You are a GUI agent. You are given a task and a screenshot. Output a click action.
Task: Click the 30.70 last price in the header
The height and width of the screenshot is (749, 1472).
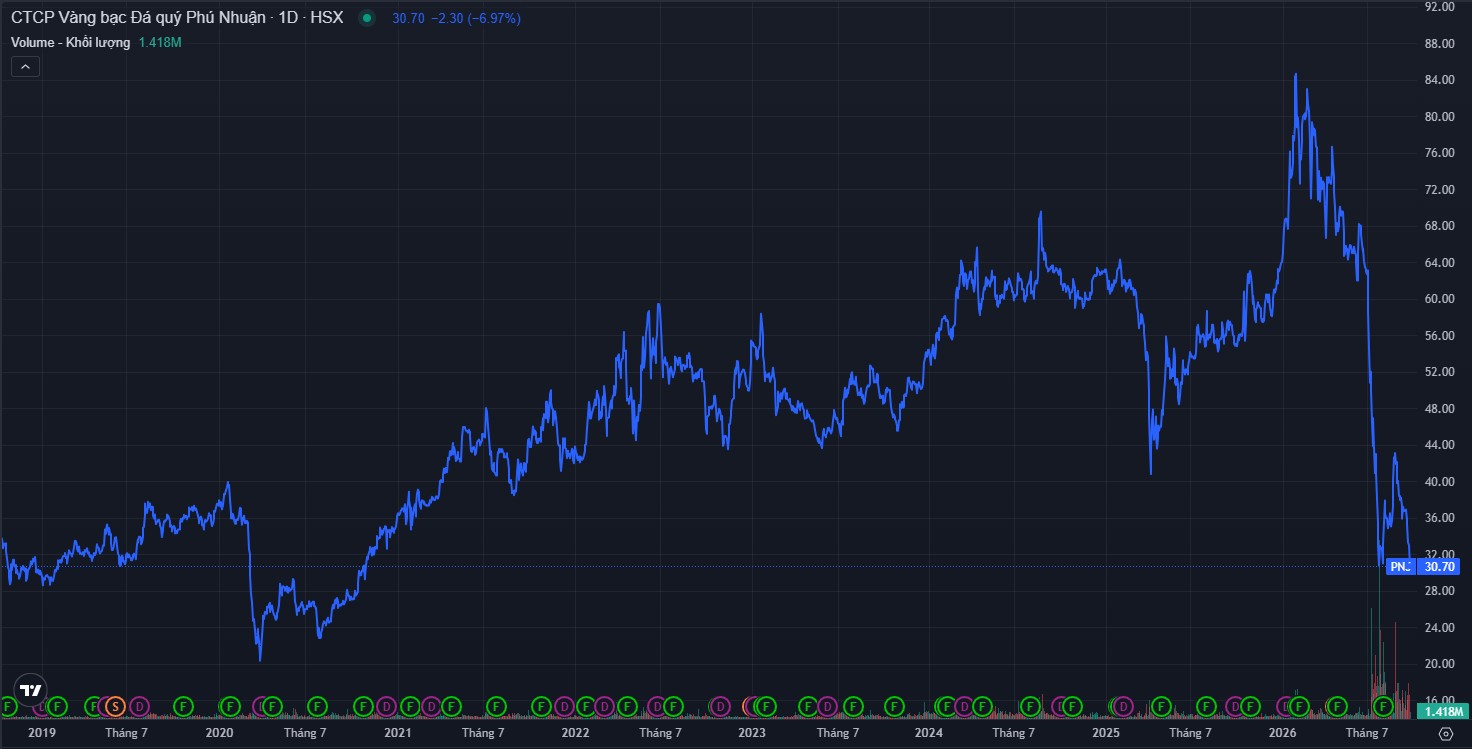(x=409, y=19)
